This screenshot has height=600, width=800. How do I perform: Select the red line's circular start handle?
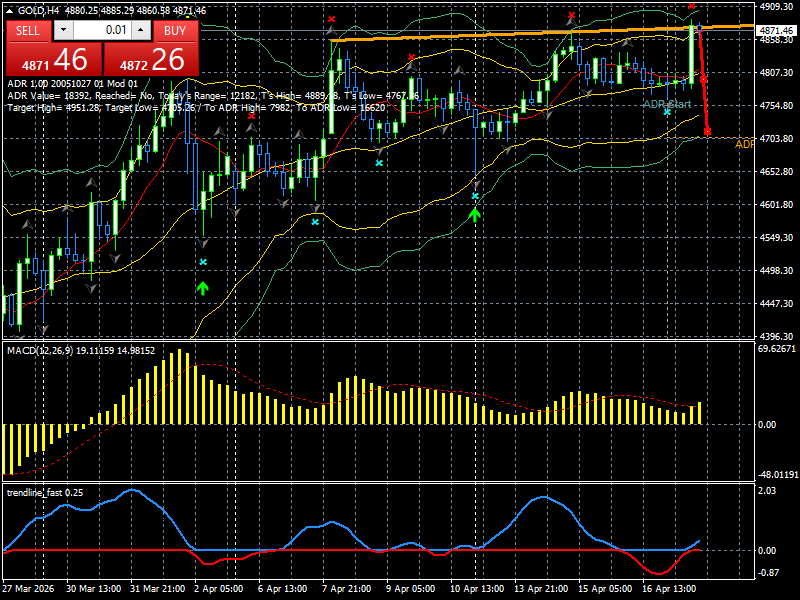coord(699,28)
